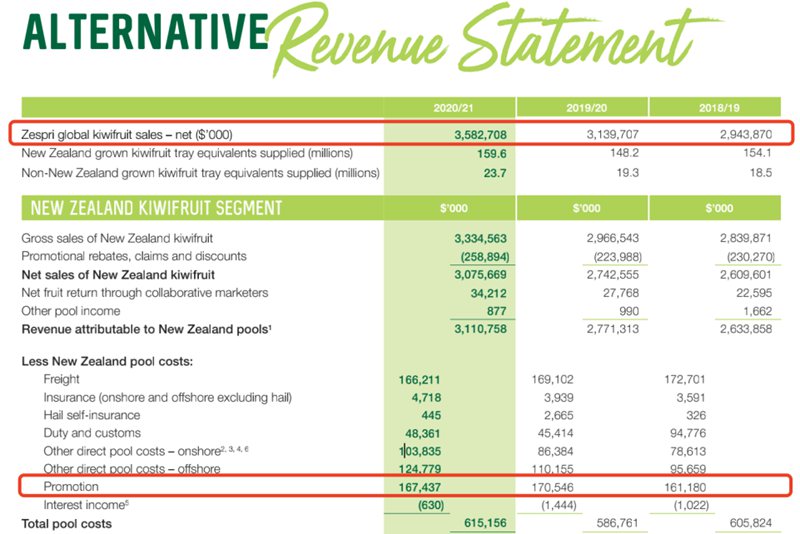Select the tray value "159.6"
The image size is (800, 534).
point(491,154)
